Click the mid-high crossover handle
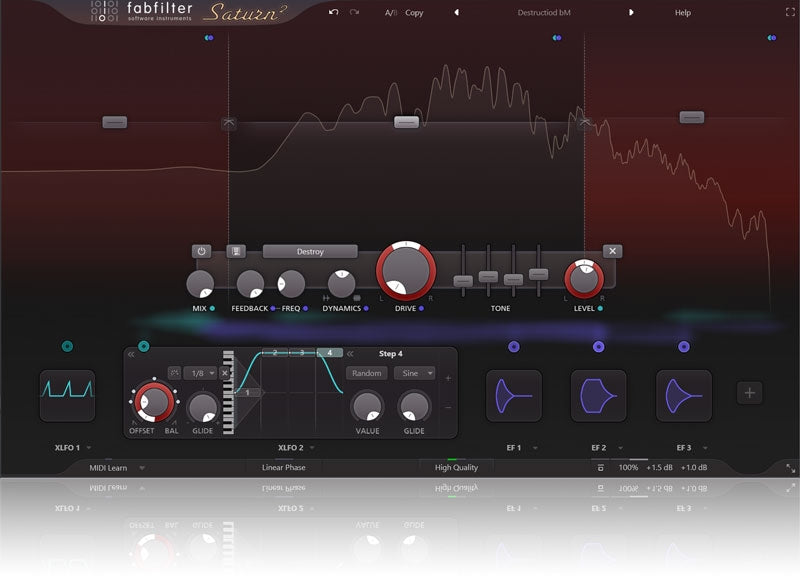The height and width of the screenshot is (578, 800). [x=585, y=123]
